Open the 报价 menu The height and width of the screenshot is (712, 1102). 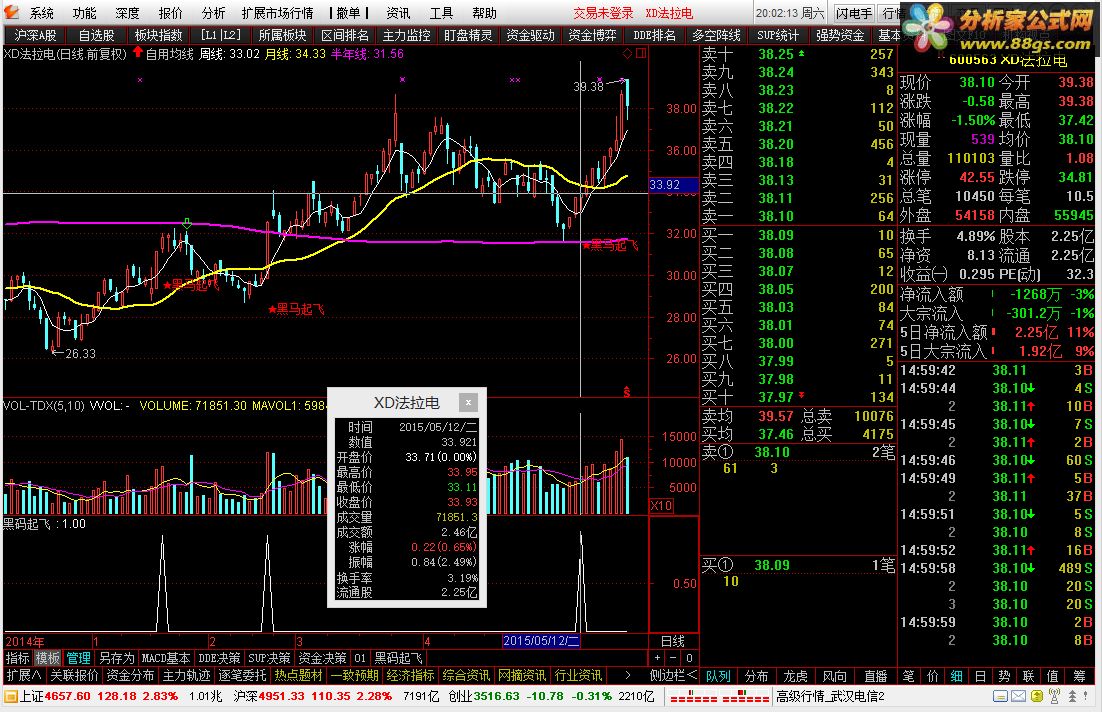coord(170,13)
